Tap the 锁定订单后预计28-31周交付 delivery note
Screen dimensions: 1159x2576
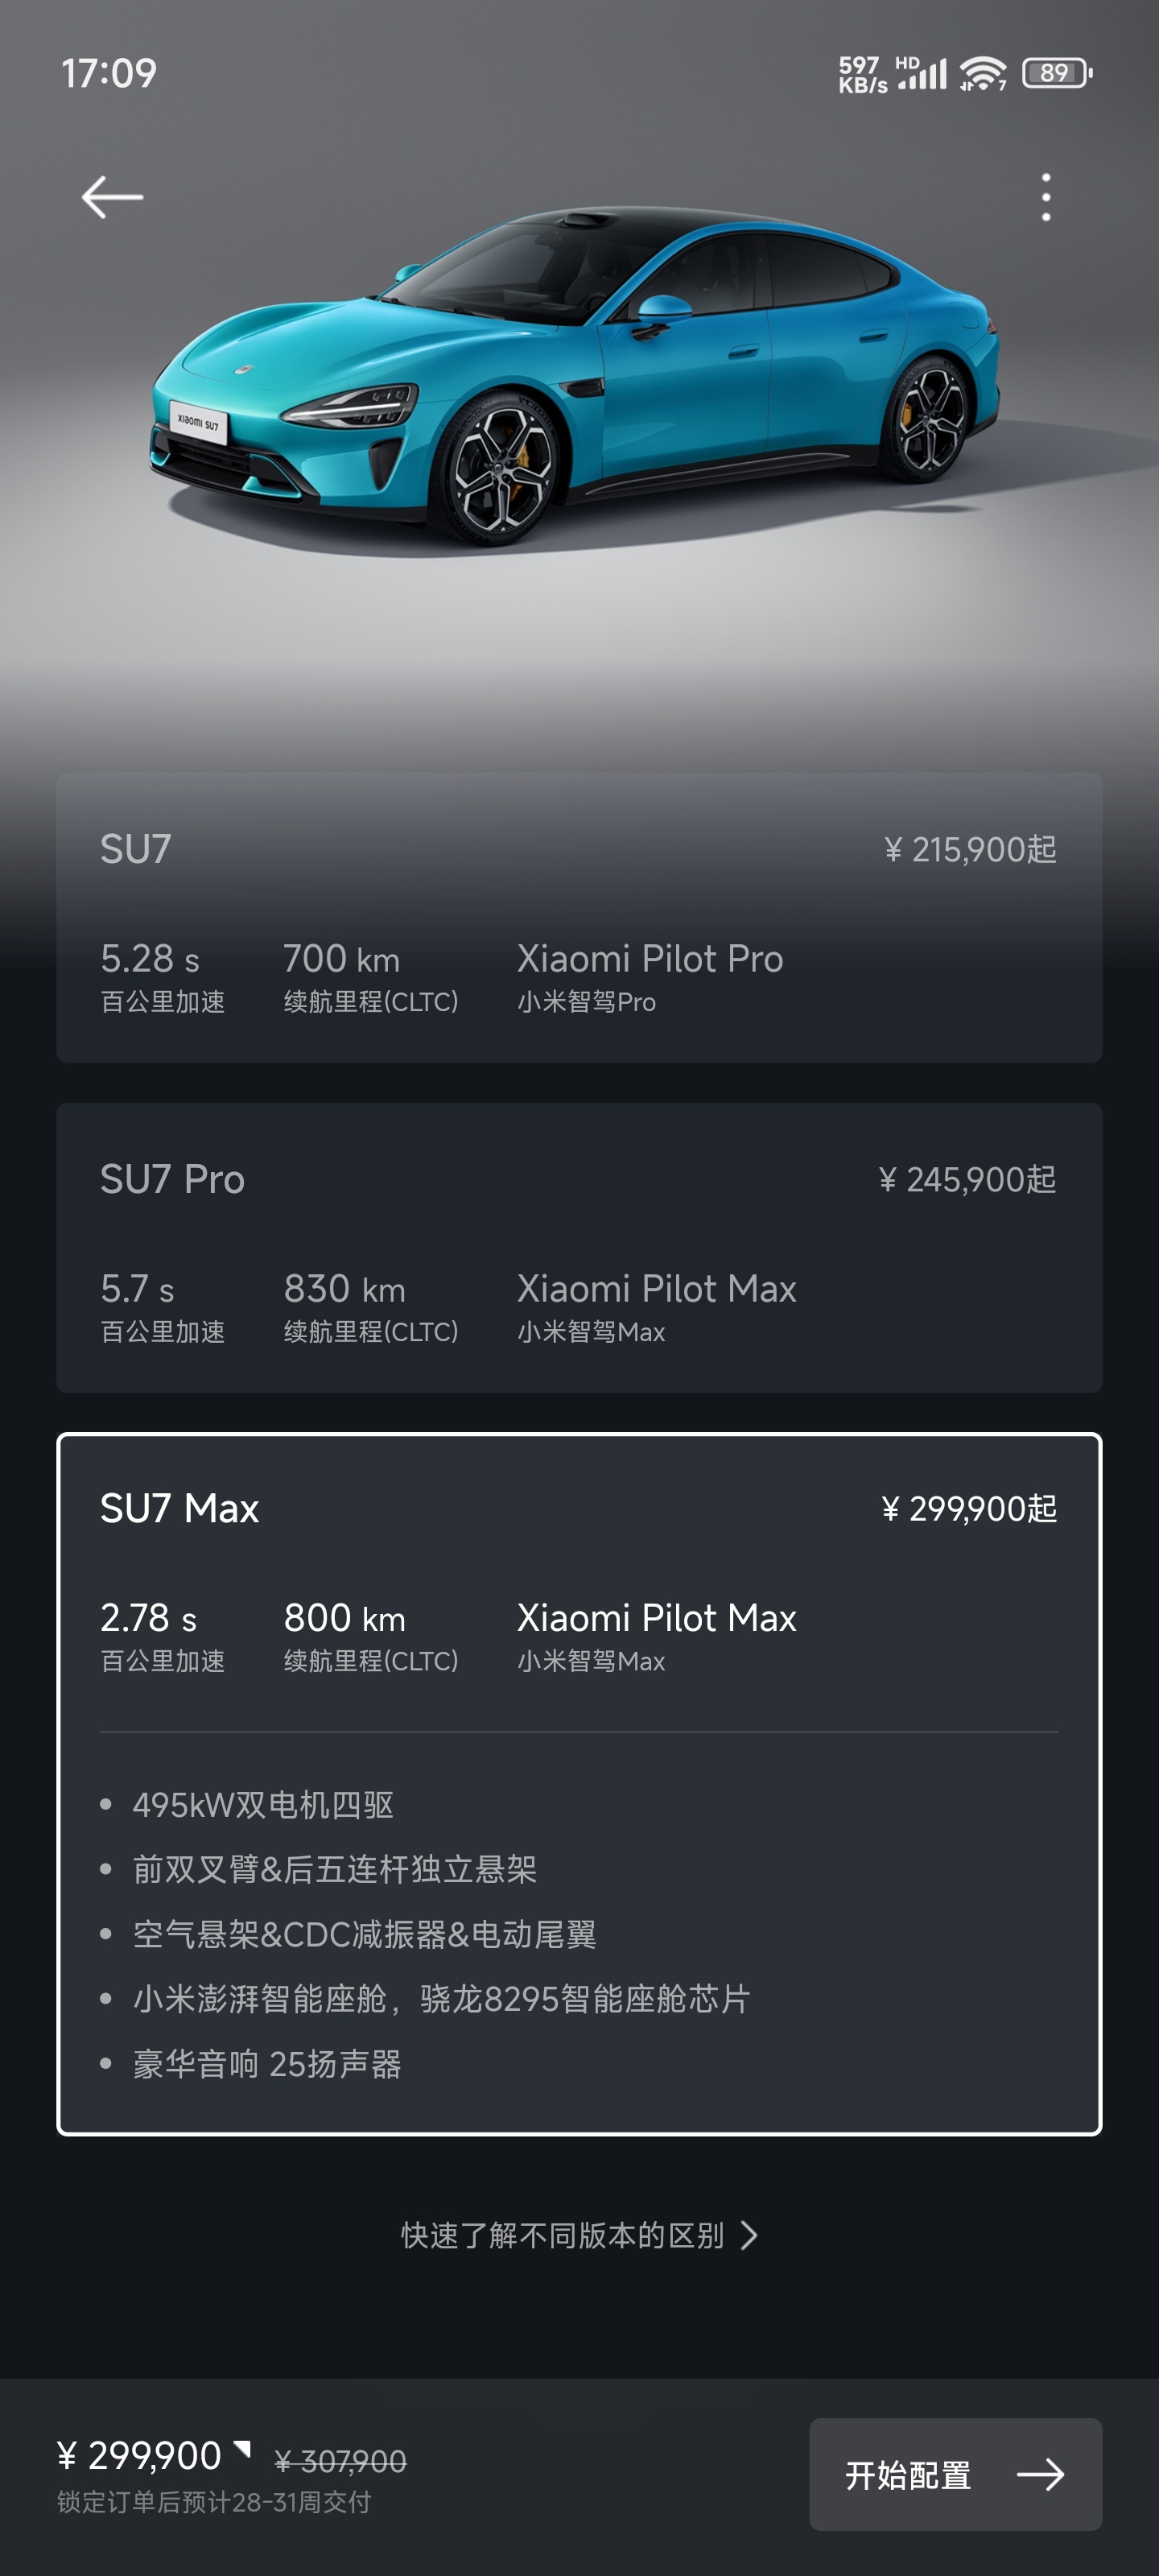[214, 2502]
